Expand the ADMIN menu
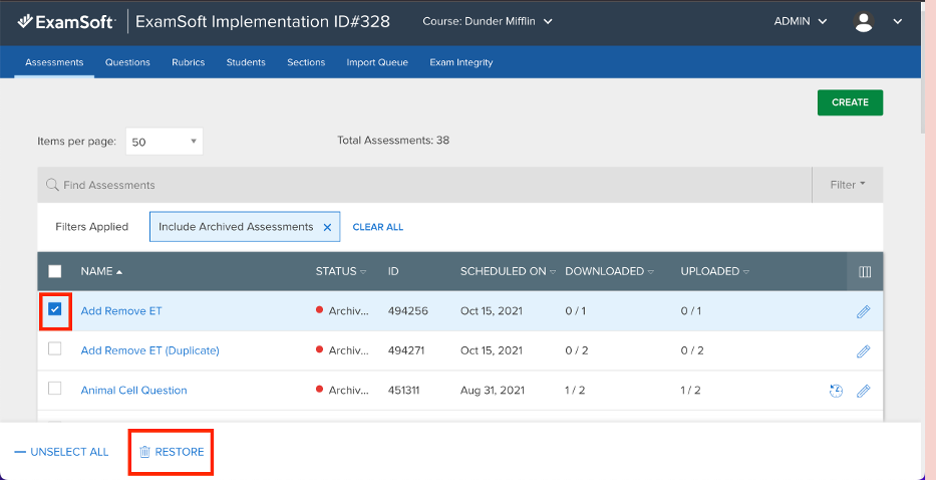938x480 pixels. pyautogui.click(x=800, y=22)
